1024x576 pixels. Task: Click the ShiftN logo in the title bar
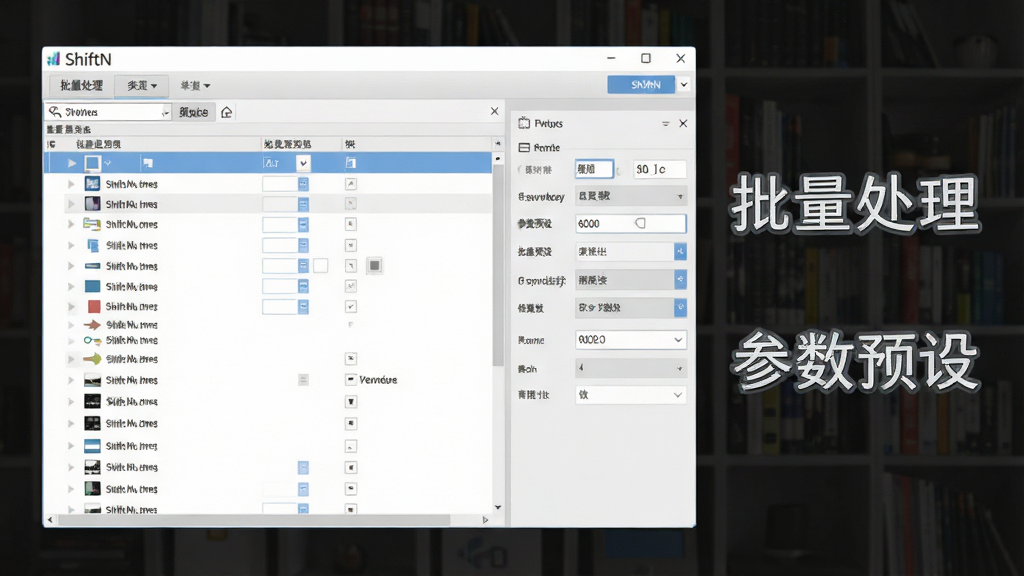54,59
